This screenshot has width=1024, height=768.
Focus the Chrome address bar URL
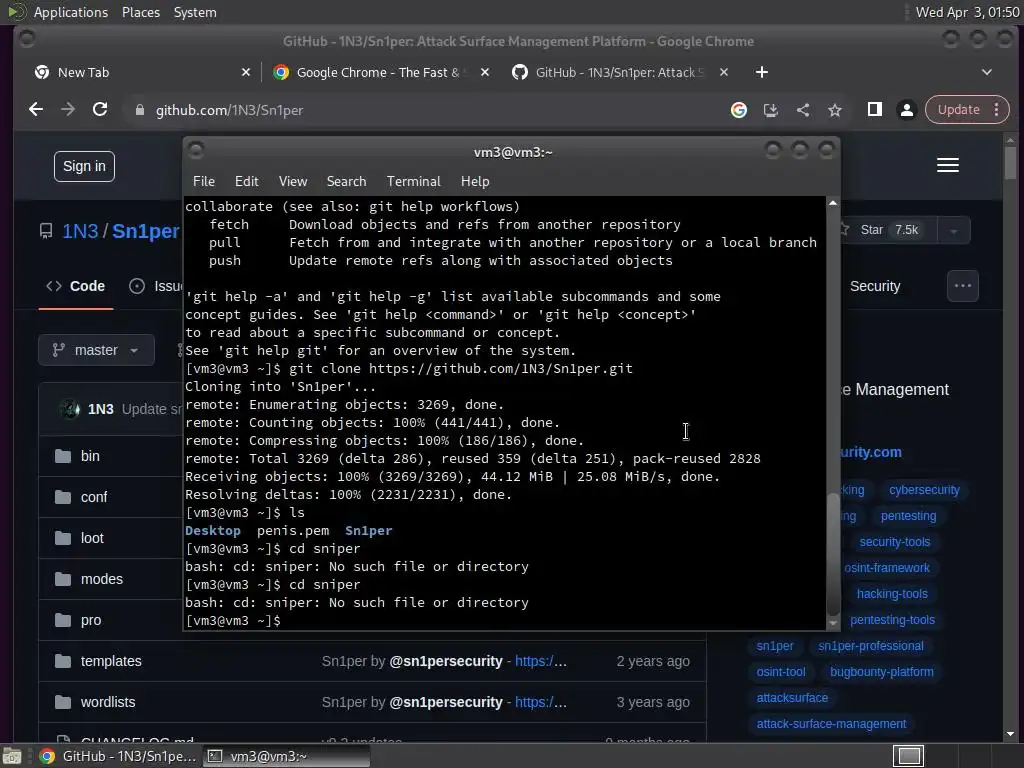point(229,110)
